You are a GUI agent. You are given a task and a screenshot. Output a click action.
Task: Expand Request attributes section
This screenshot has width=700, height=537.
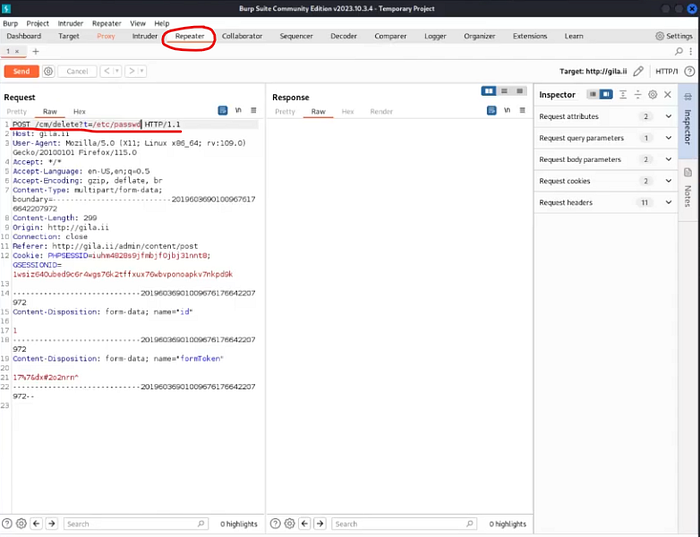[606, 117]
